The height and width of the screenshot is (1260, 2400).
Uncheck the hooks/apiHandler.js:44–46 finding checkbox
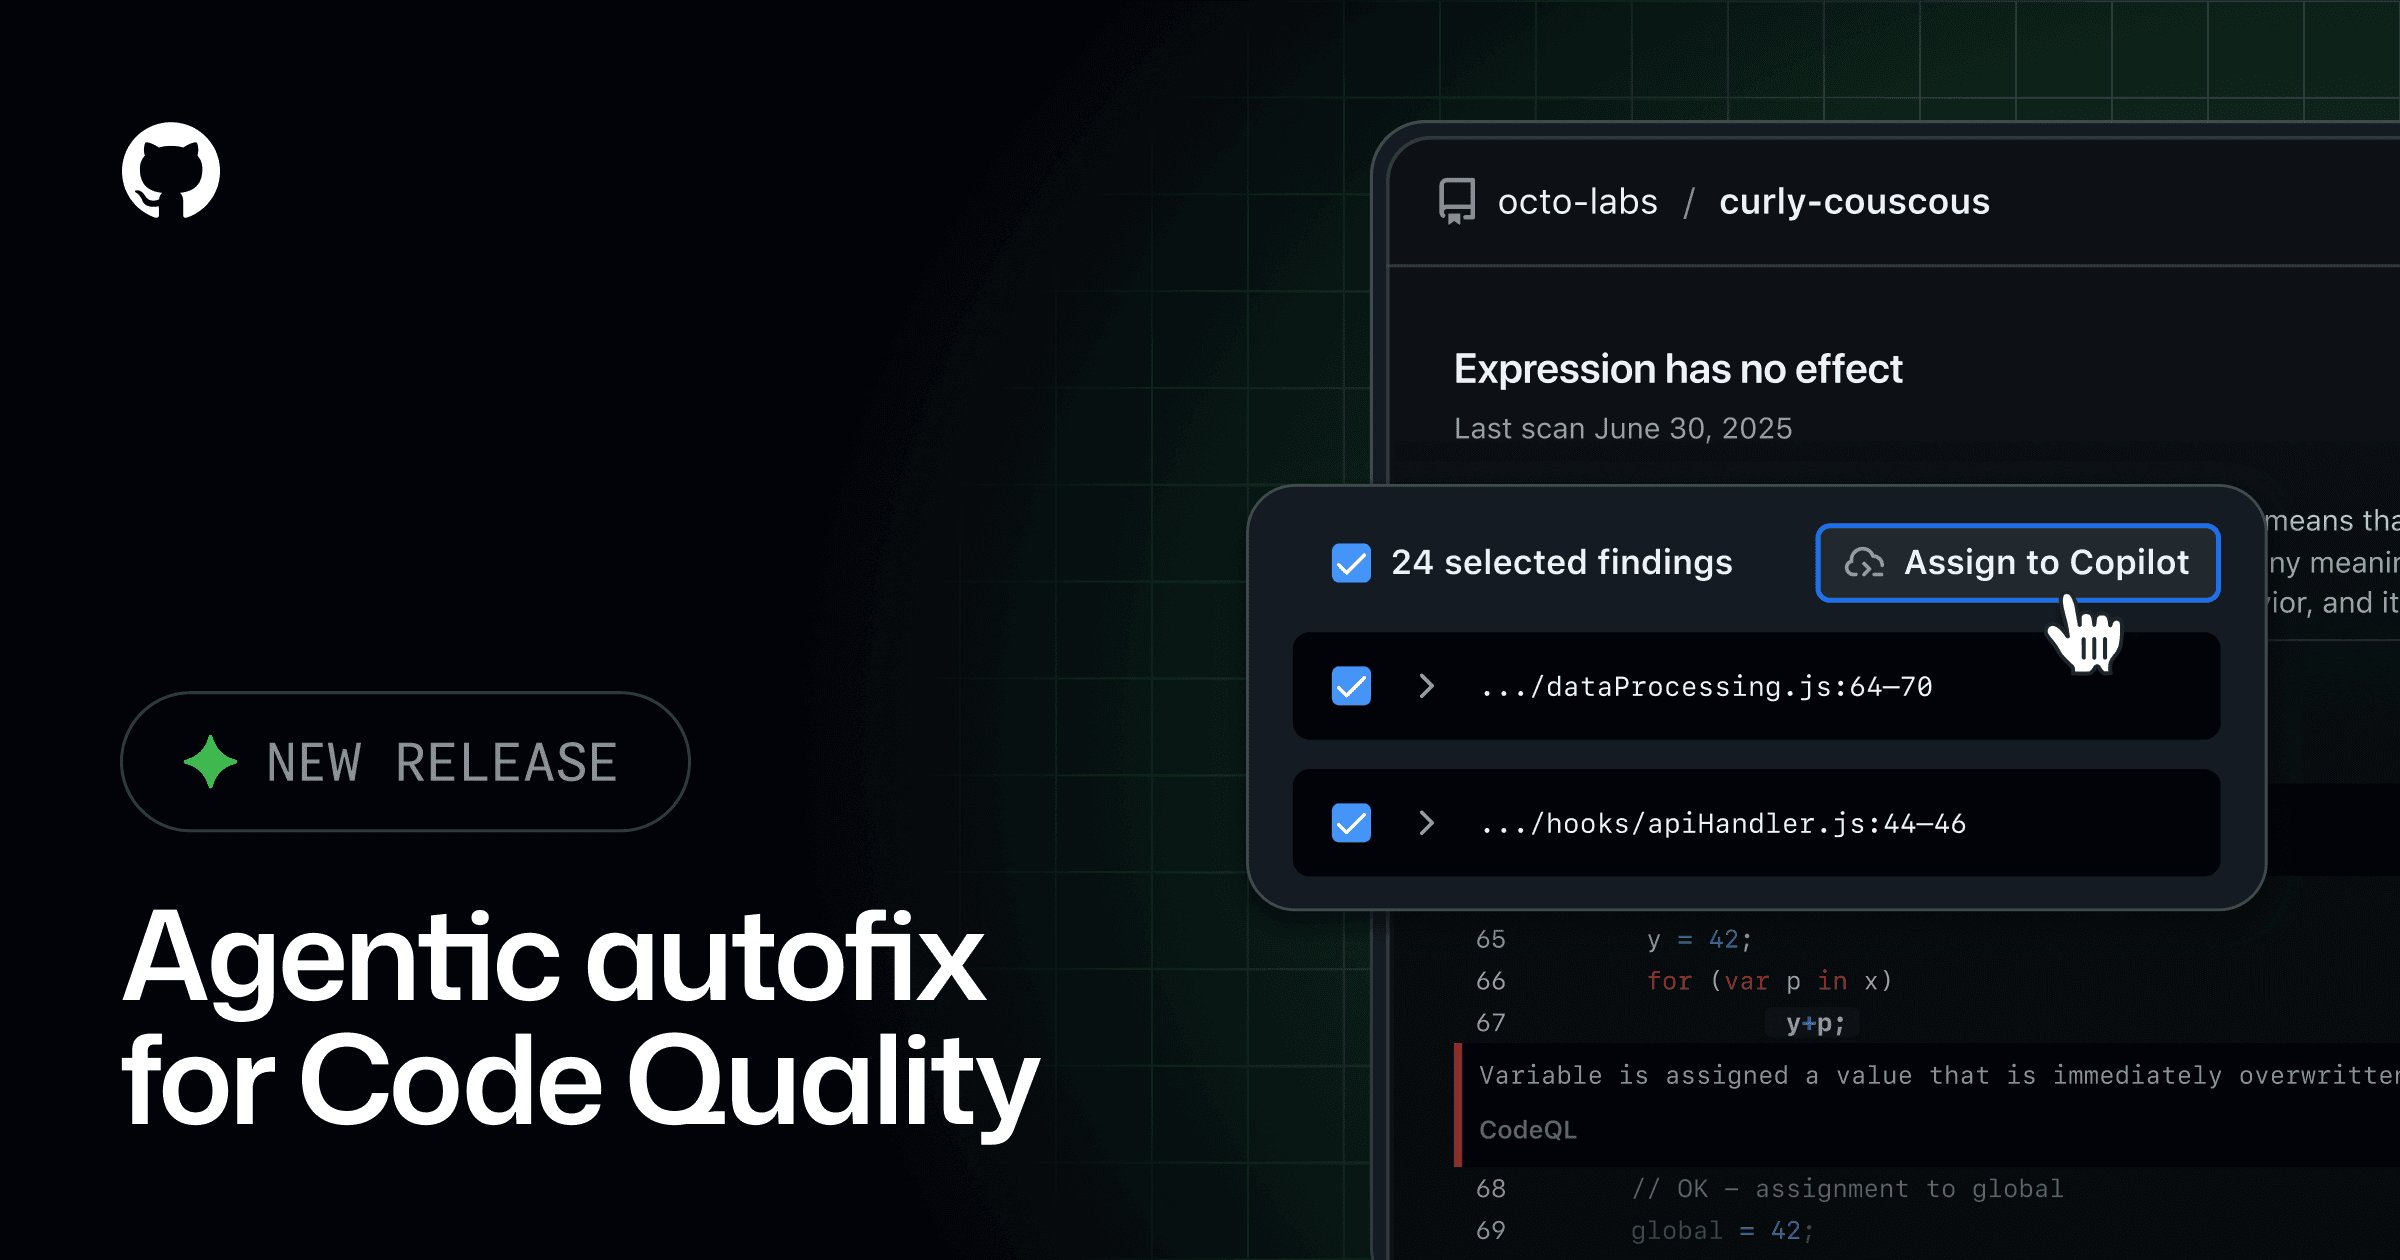tap(1351, 823)
